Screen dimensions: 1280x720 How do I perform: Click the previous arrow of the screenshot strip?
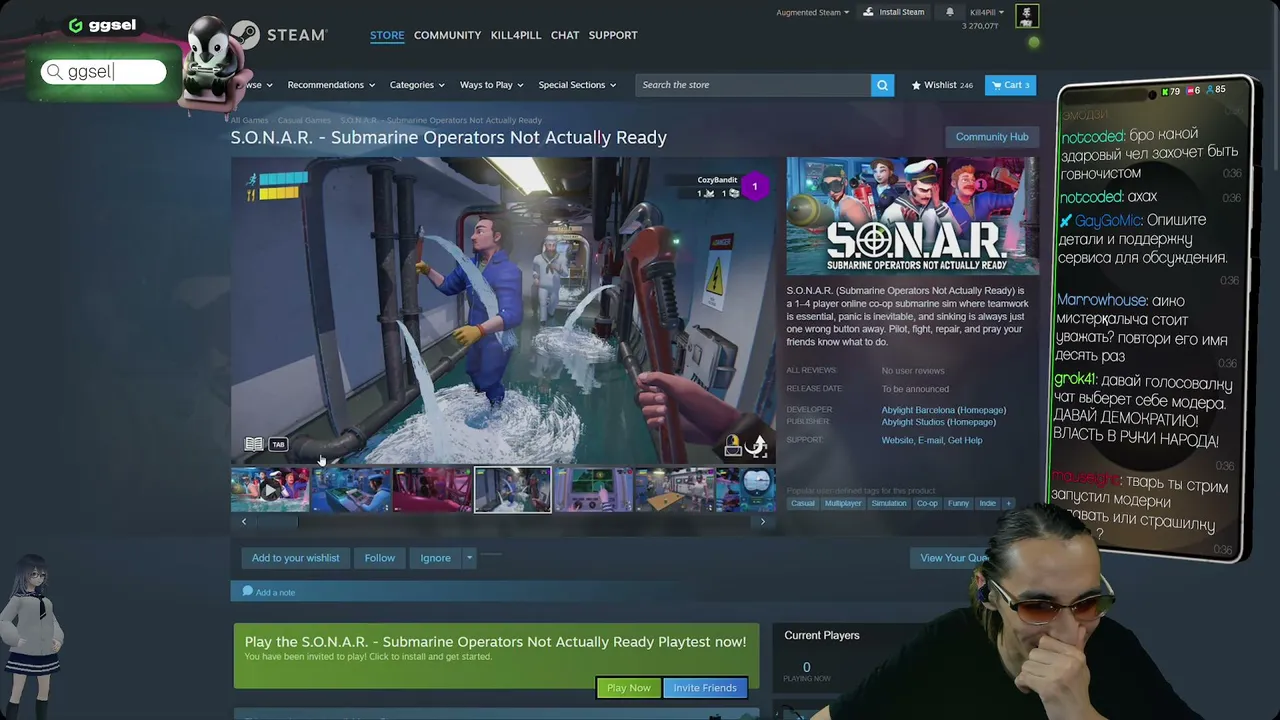click(243, 521)
